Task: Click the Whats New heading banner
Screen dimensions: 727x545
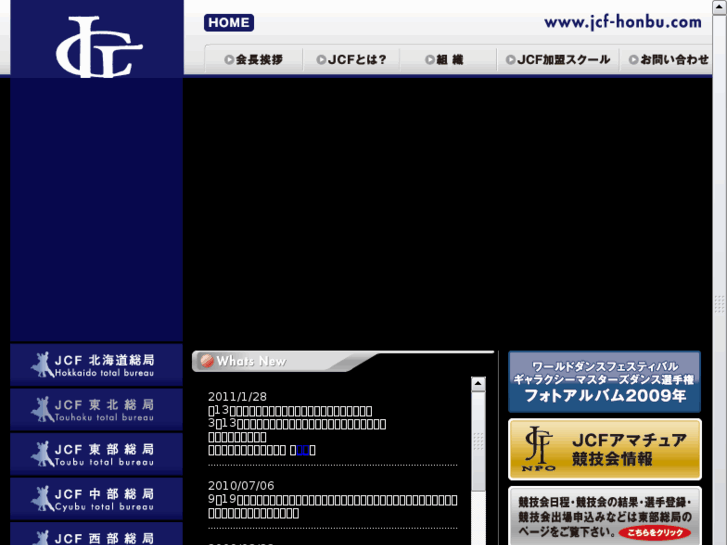Action: 343,361
